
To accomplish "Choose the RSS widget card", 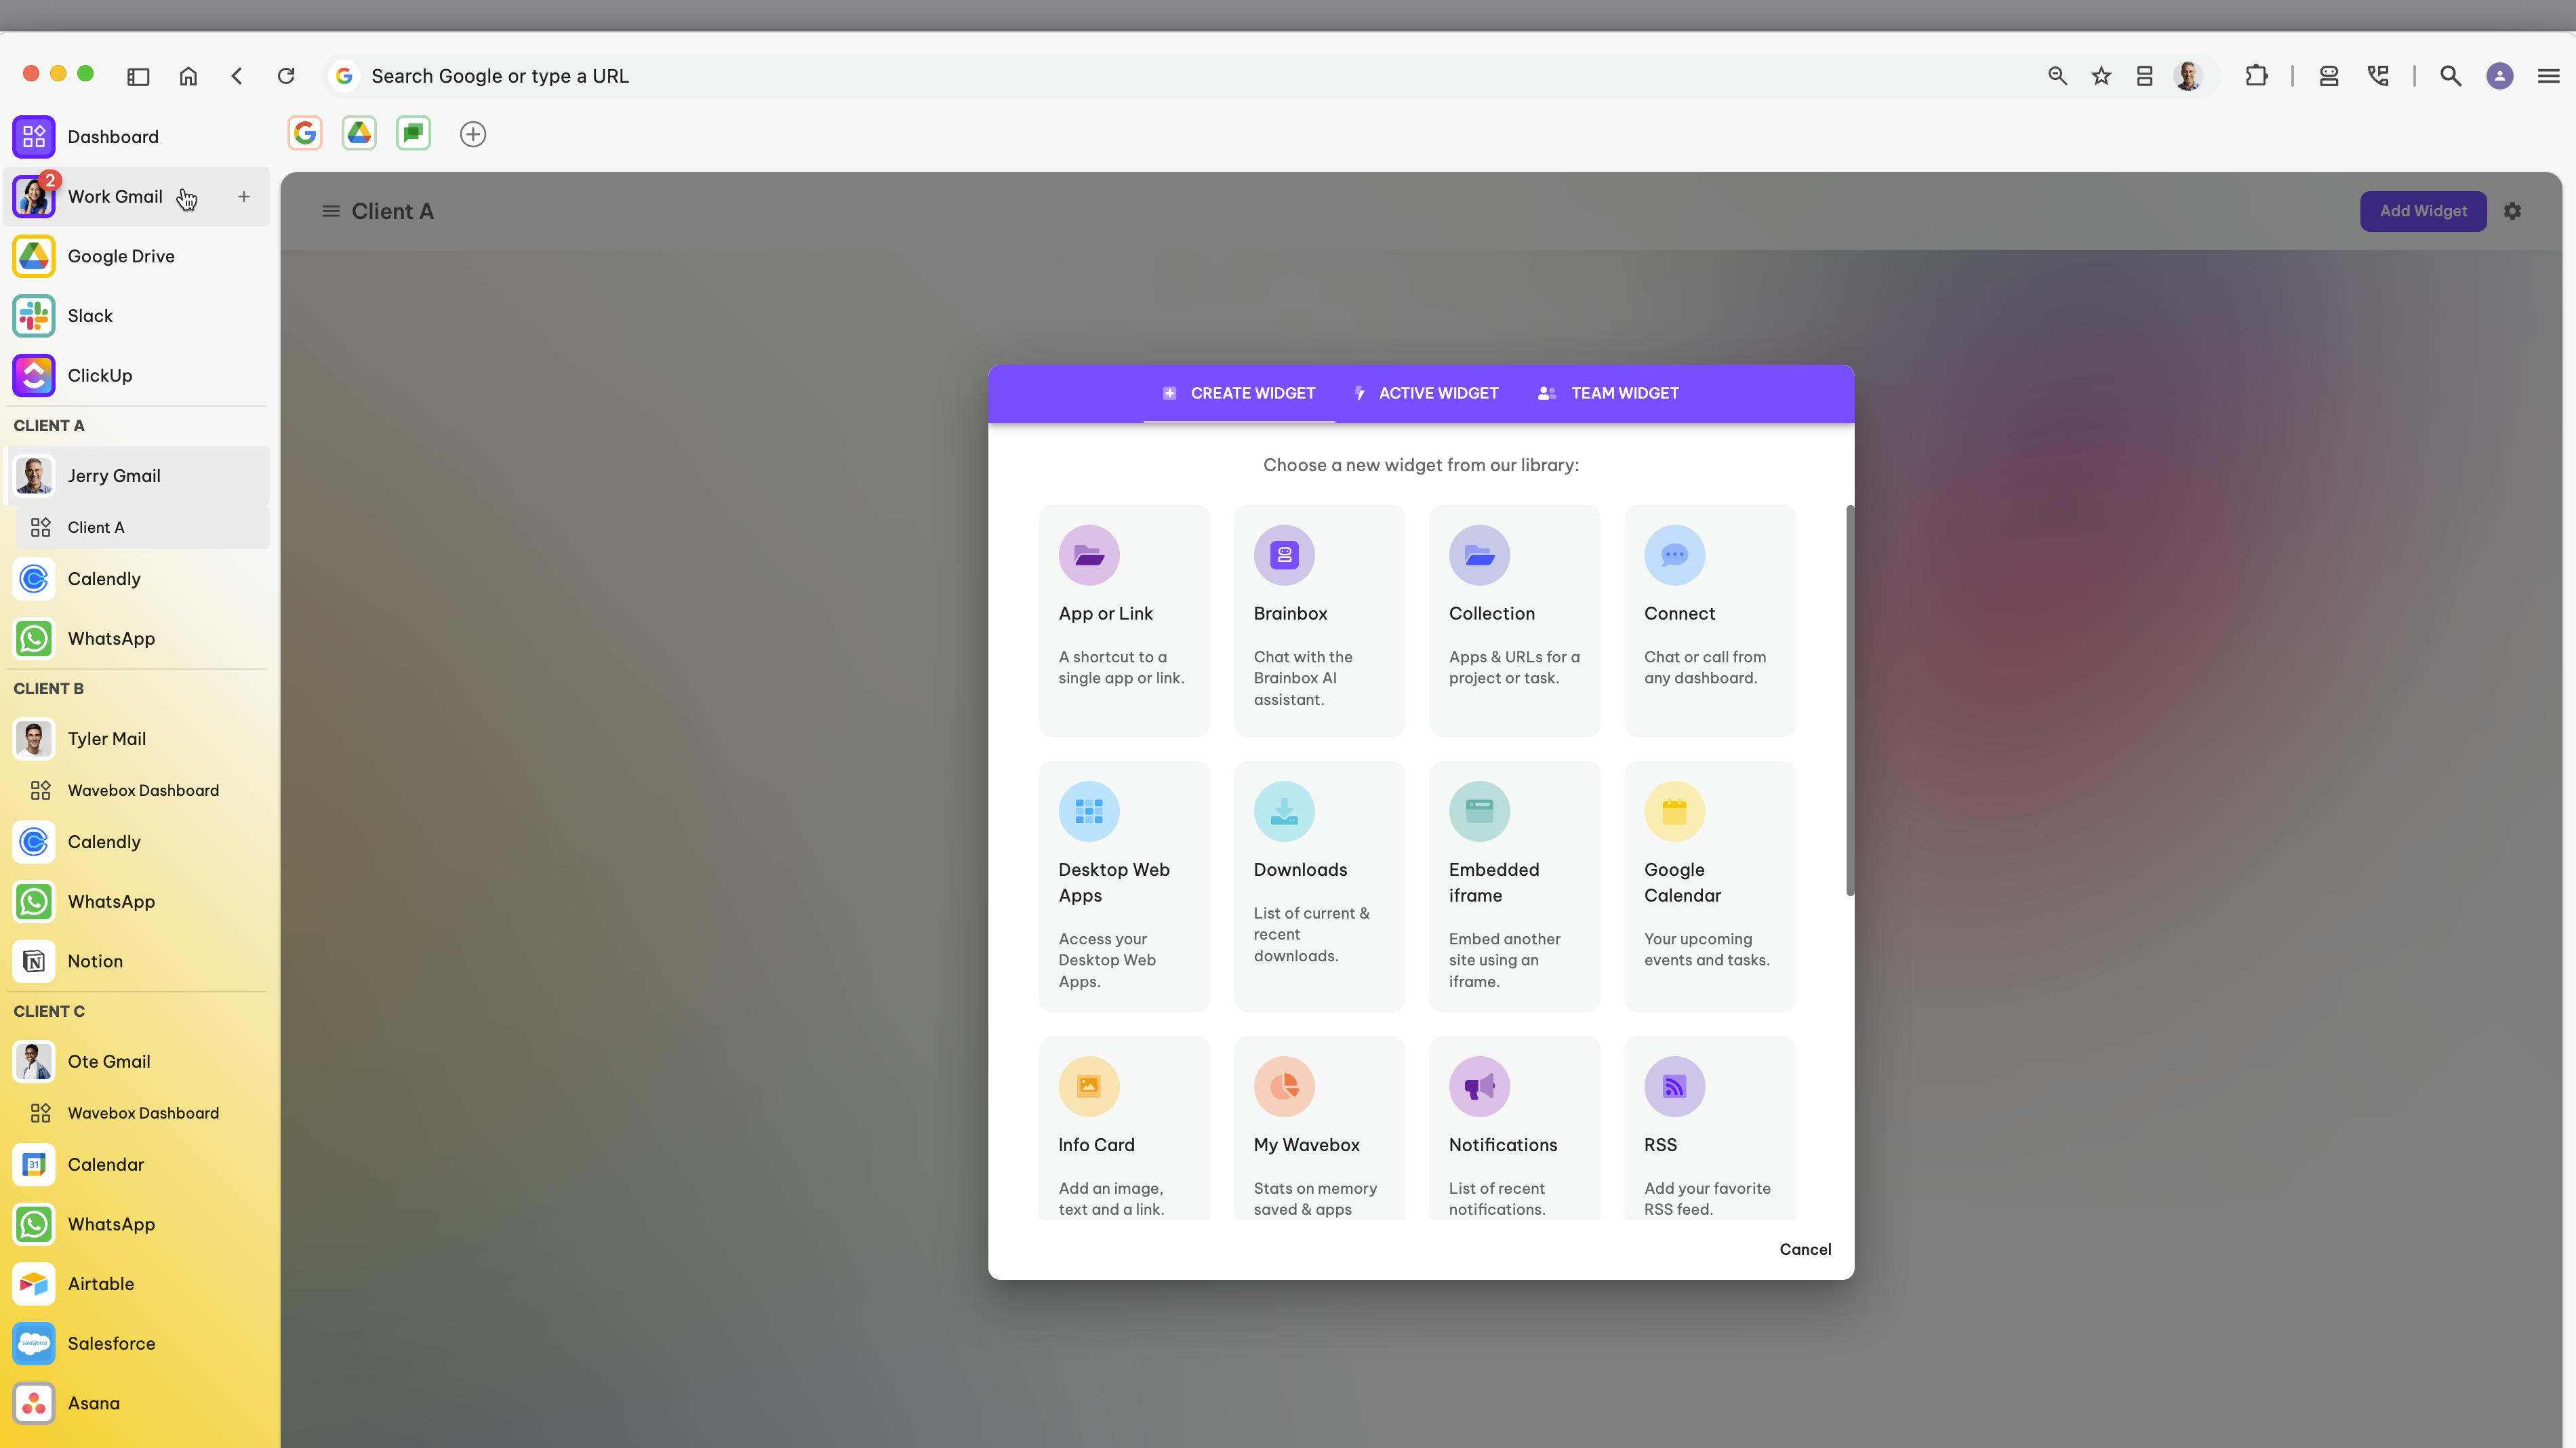I will pyautogui.click(x=1710, y=1129).
